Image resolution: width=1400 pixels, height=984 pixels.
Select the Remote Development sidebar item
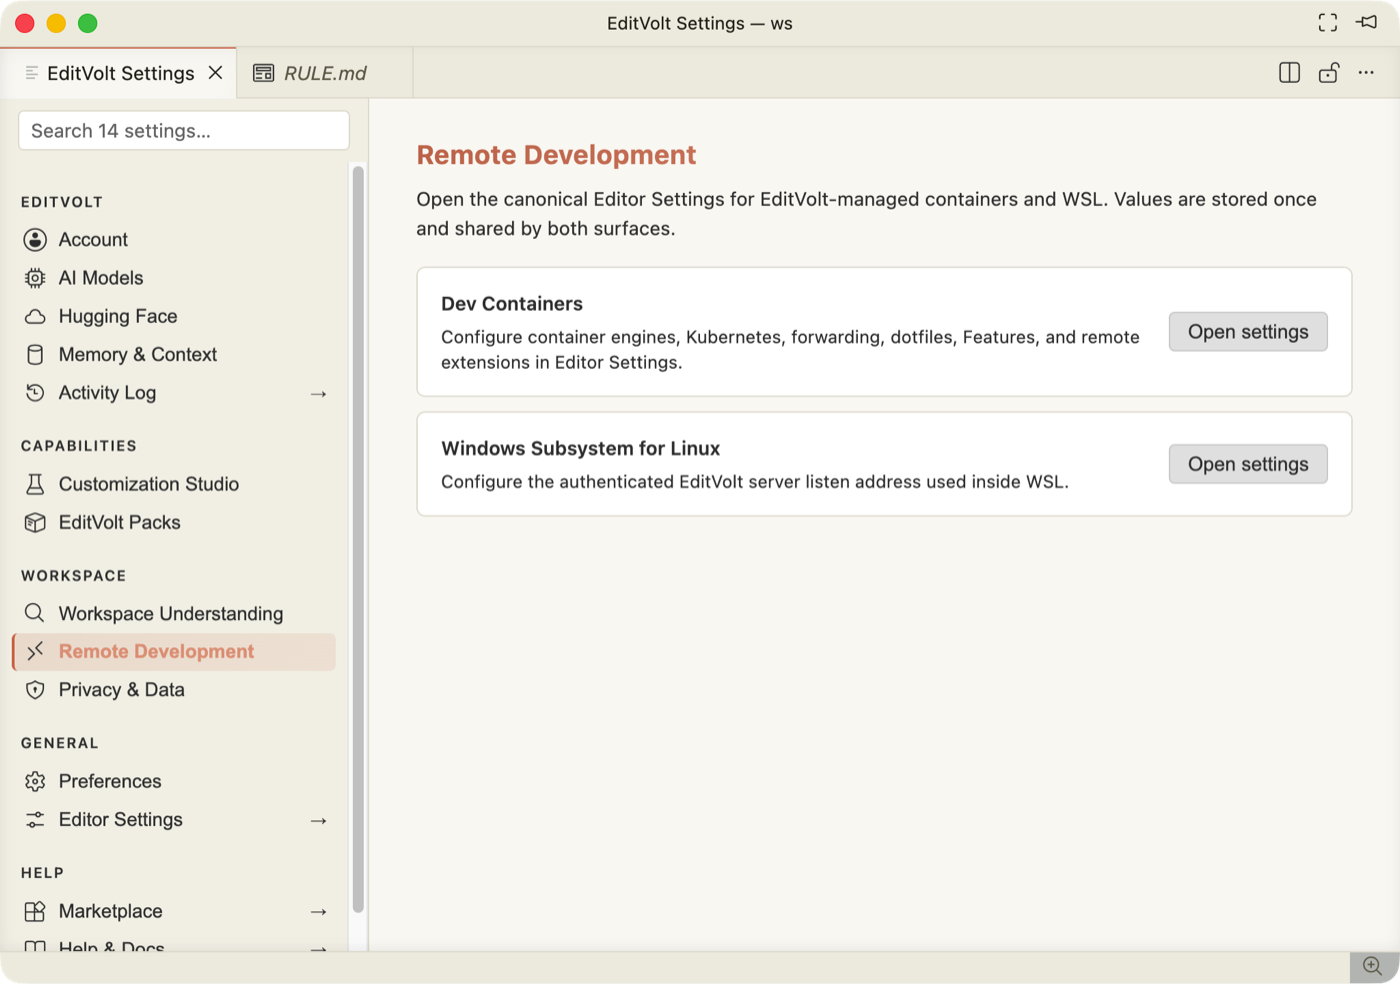pos(174,652)
